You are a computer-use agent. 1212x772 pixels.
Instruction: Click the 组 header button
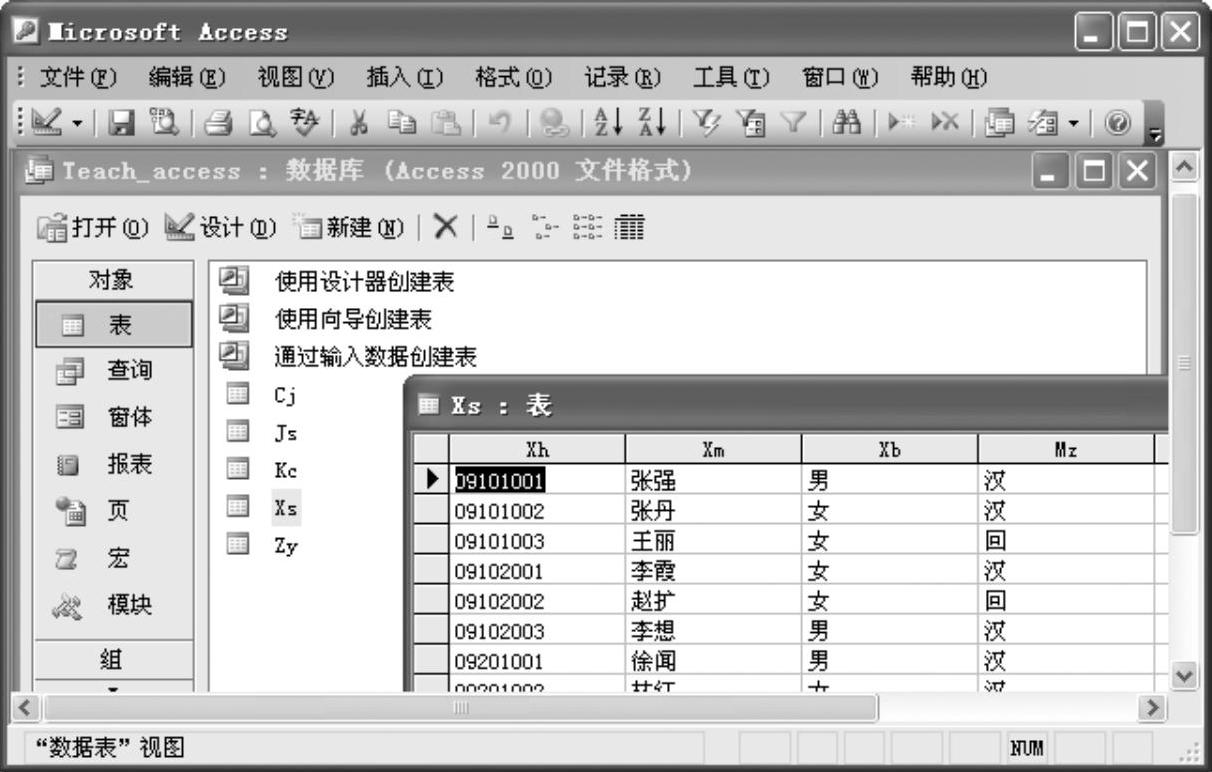pyautogui.click(x=114, y=660)
